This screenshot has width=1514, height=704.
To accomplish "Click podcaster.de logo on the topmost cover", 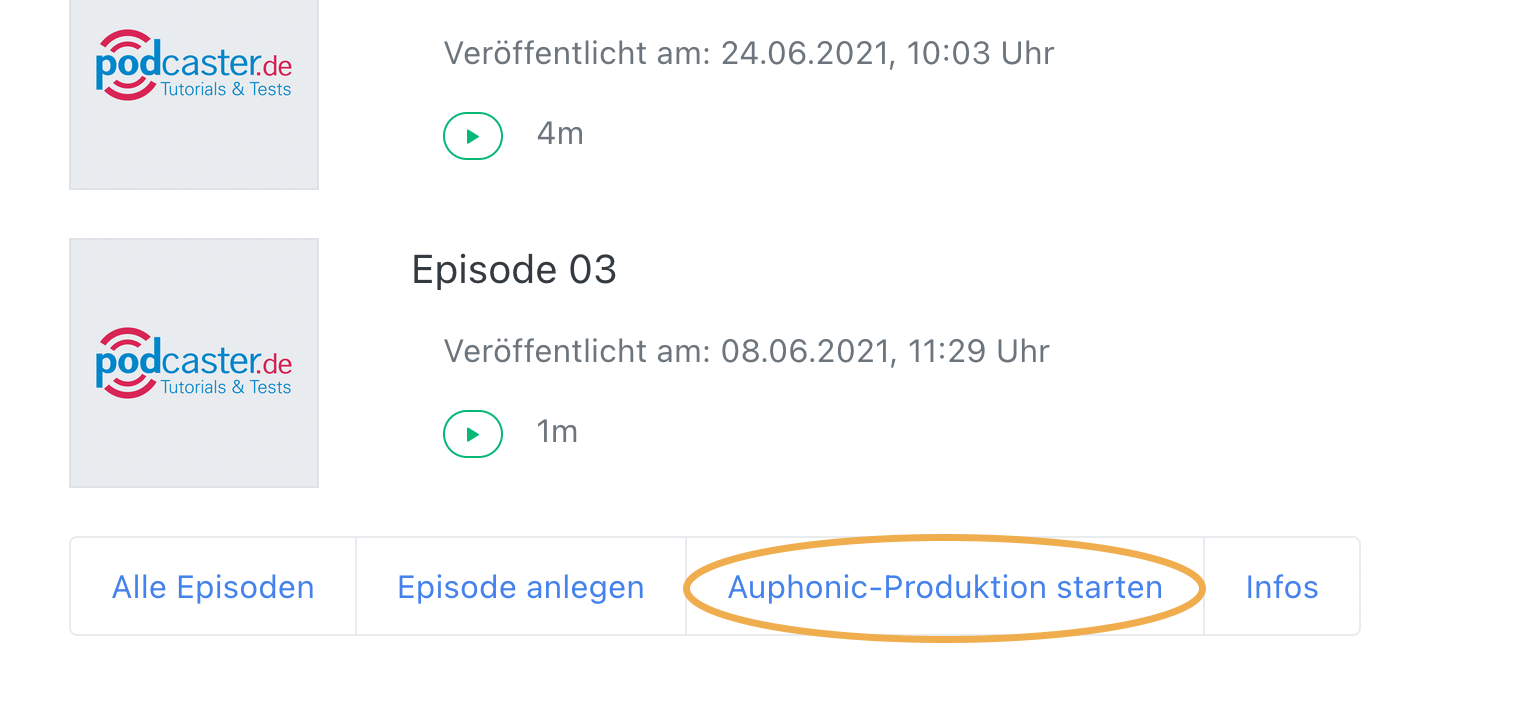I will pos(194,65).
